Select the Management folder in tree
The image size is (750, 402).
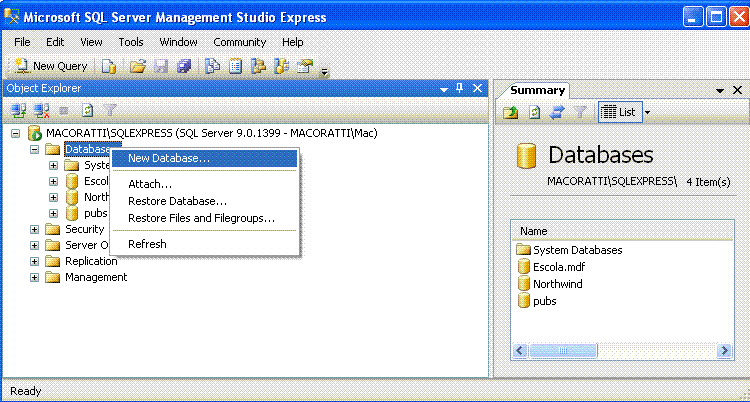96,277
